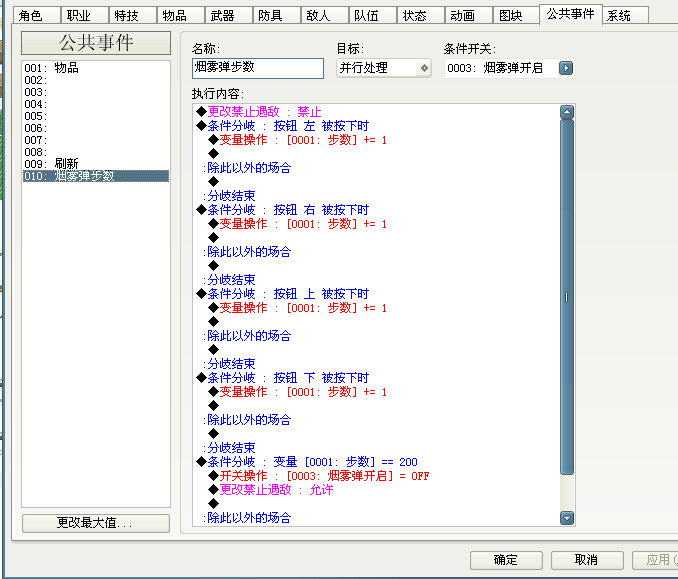Screen dimensions: 678x579
Task: Switch to the 状态 tab
Action: [x=421, y=16]
